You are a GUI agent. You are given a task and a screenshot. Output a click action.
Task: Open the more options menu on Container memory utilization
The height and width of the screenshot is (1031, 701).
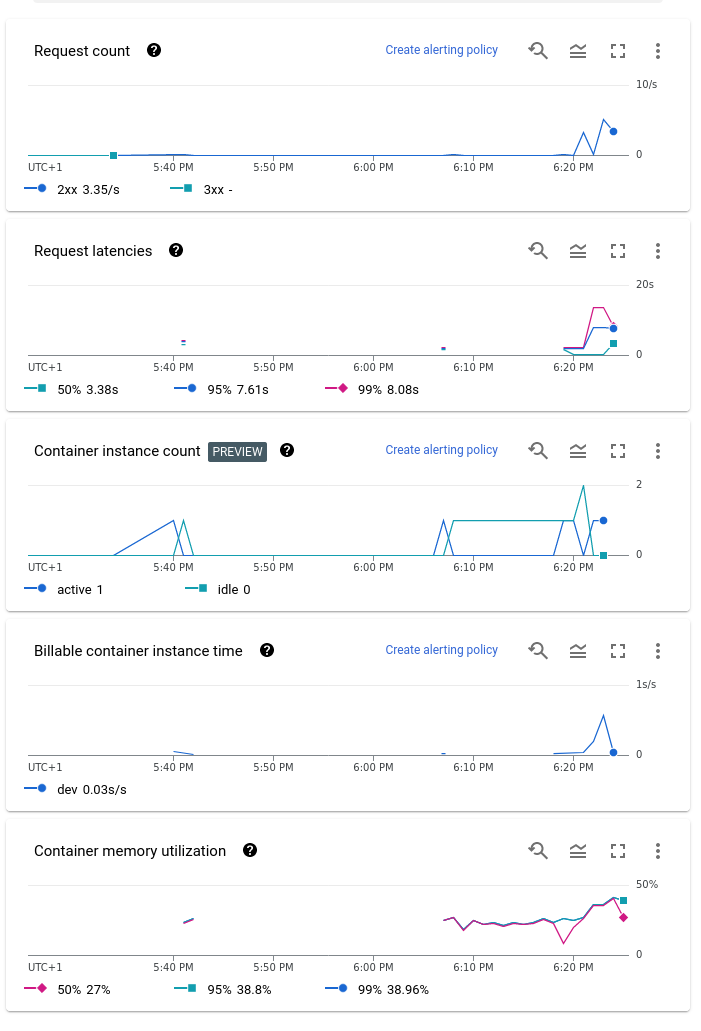(x=657, y=851)
